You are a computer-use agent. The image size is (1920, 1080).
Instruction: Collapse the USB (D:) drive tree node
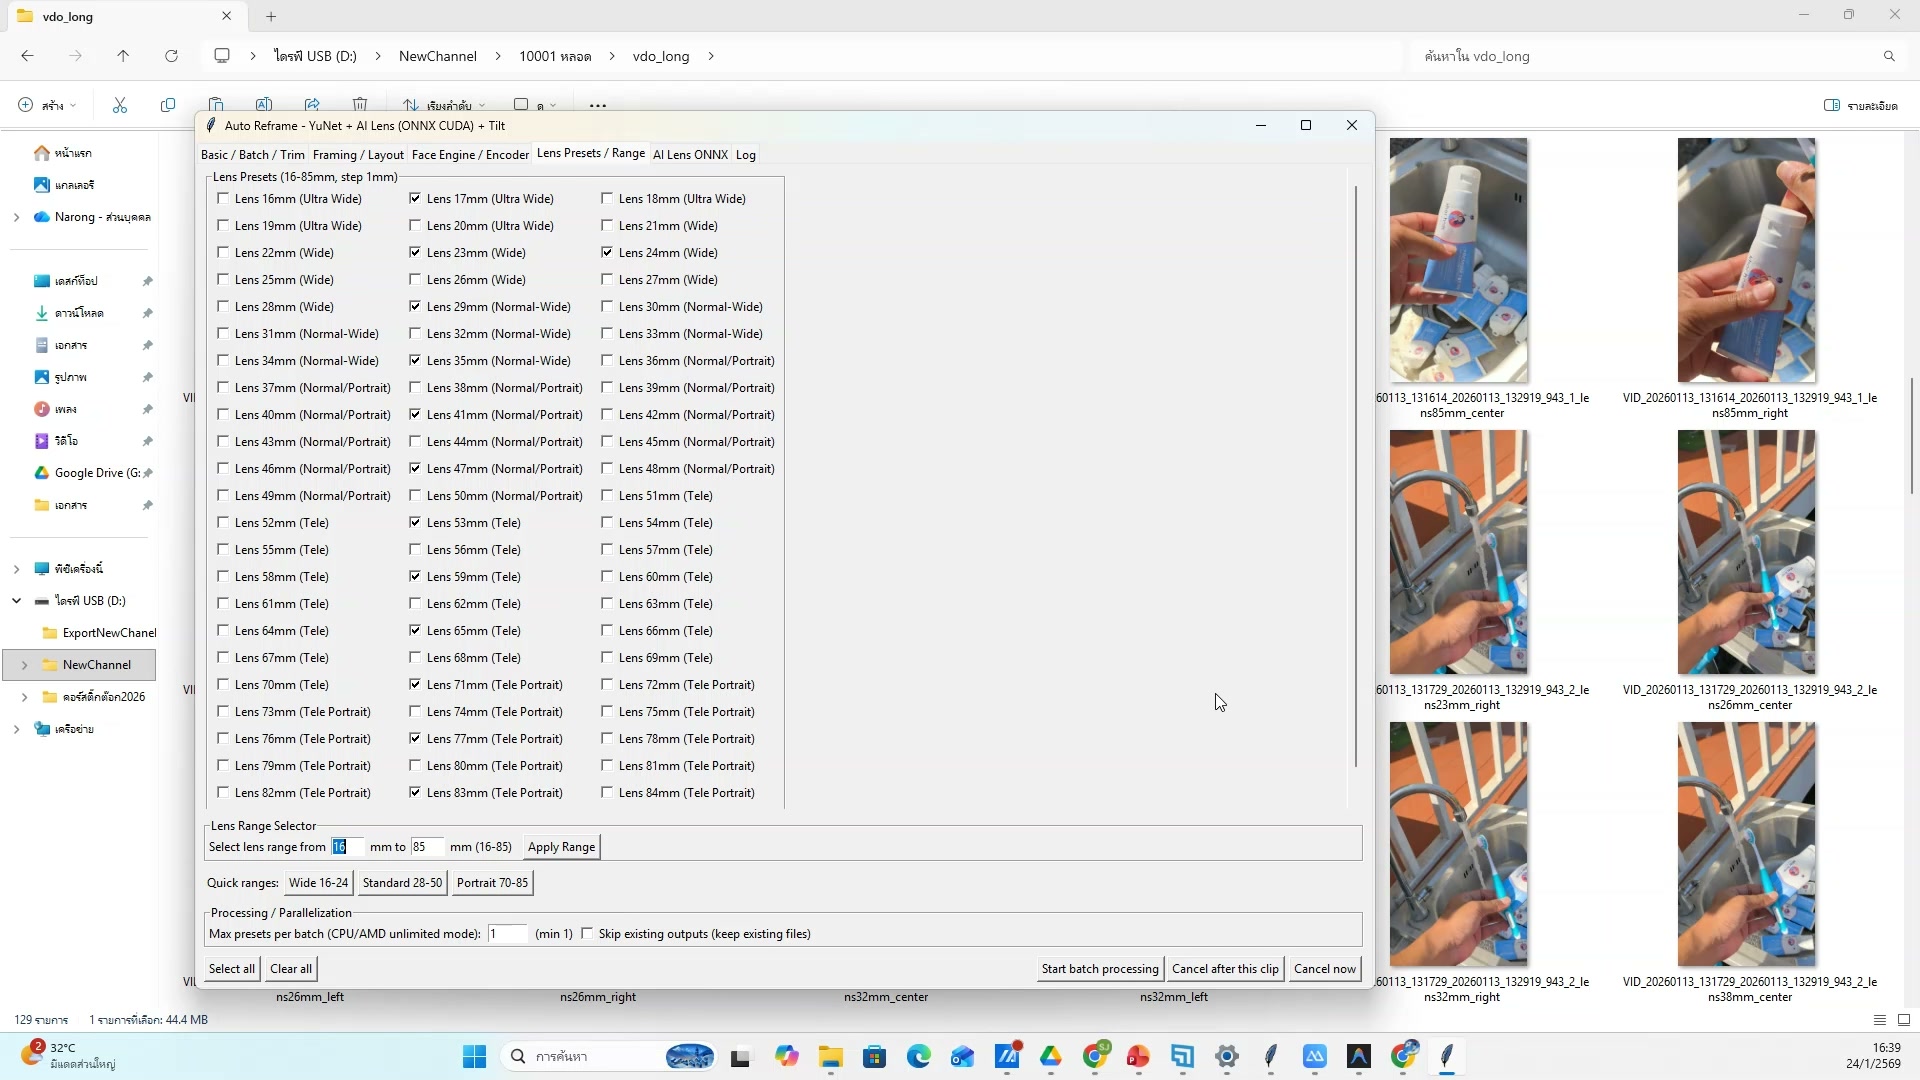click(x=16, y=601)
